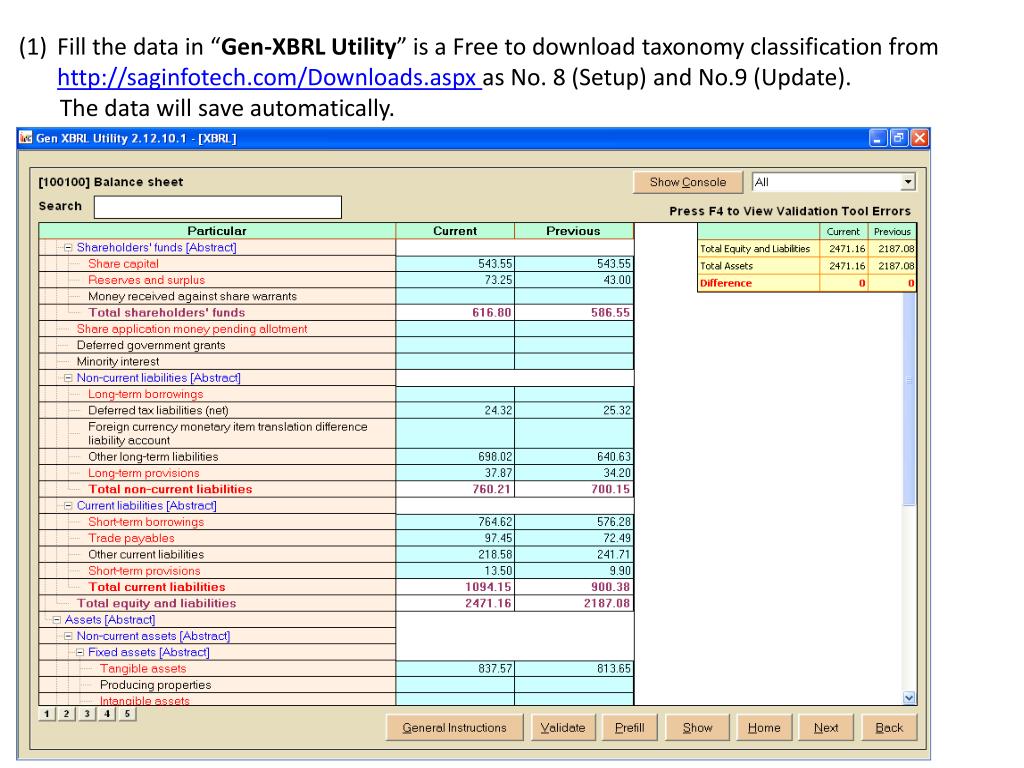
Task: Switch to page tab 5
Action: (127, 714)
